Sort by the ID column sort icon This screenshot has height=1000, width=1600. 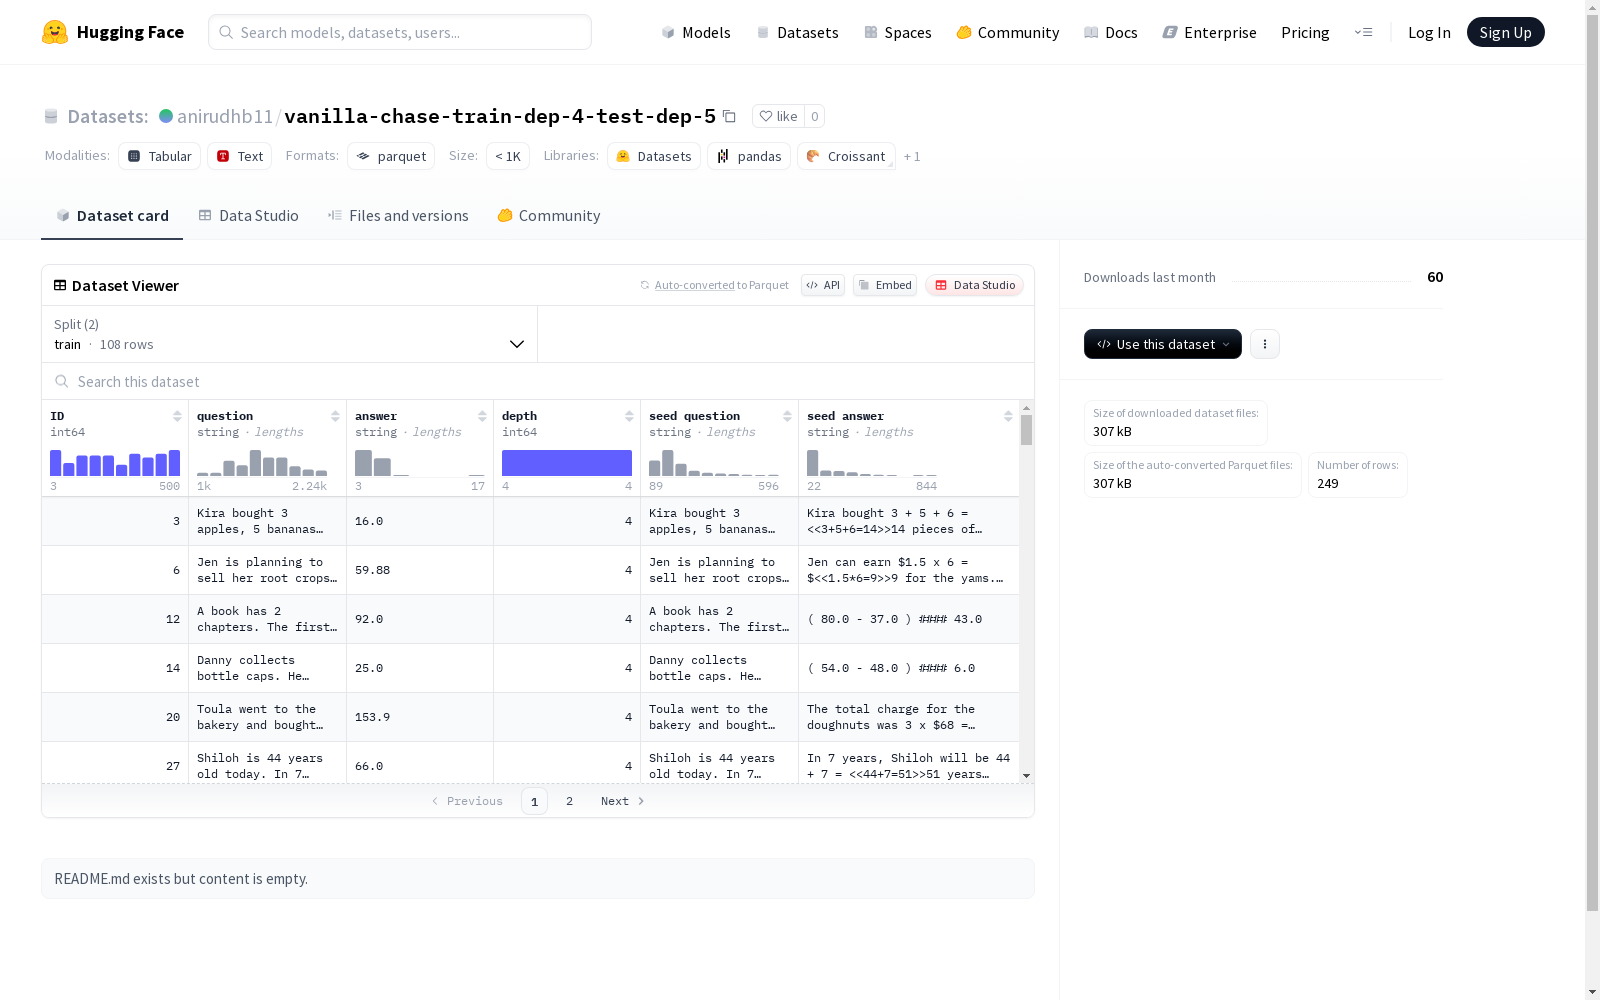point(177,416)
